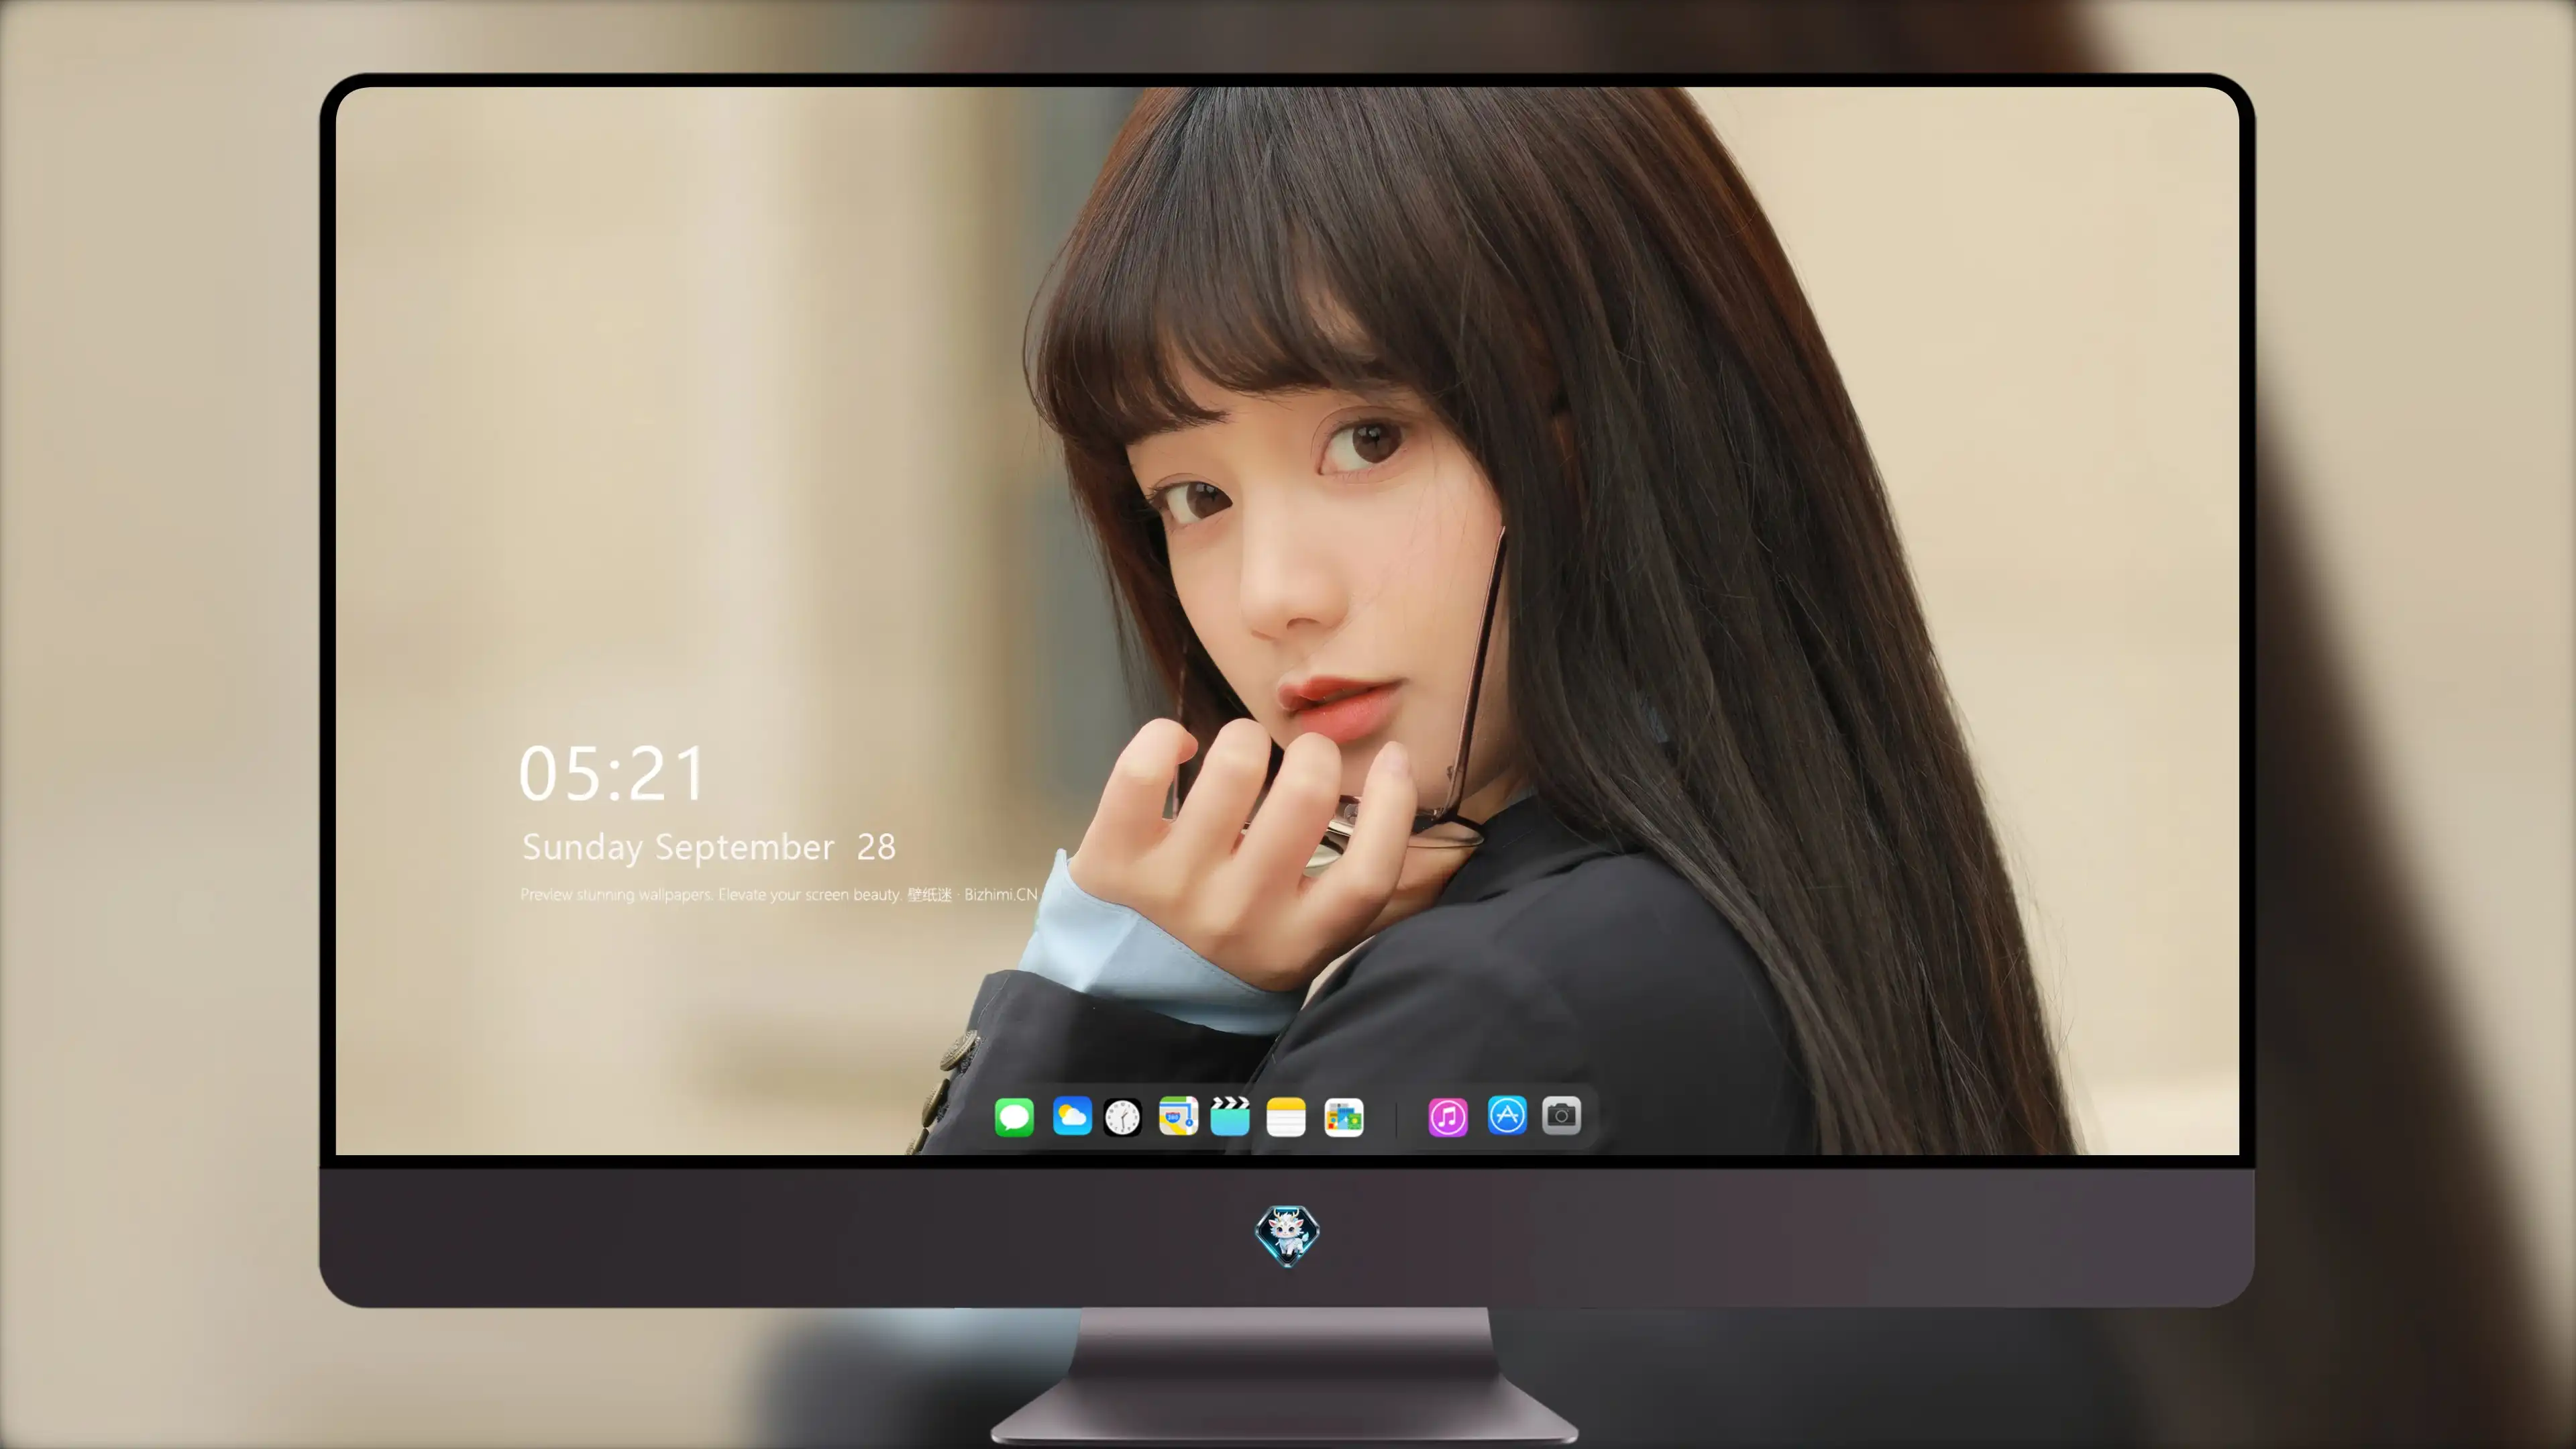The width and height of the screenshot is (2576, 1449).
Task: Open the photo collage app icon in dock
Action: point(1344,1117)
